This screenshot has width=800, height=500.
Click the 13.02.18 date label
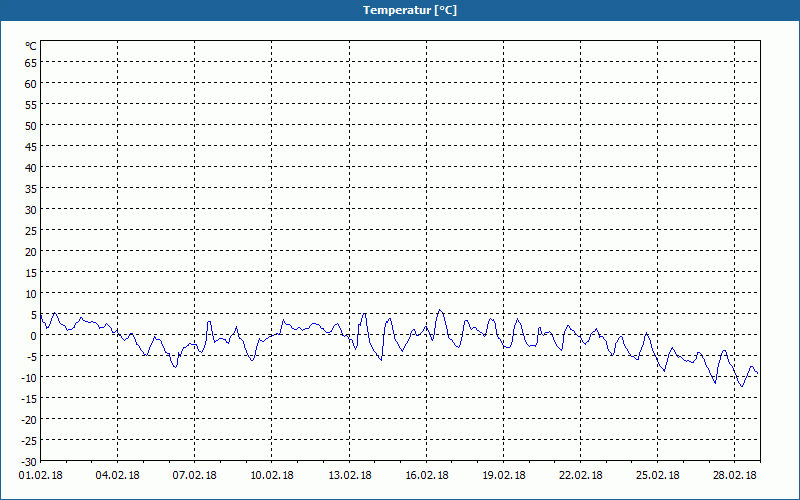[349, 476]
